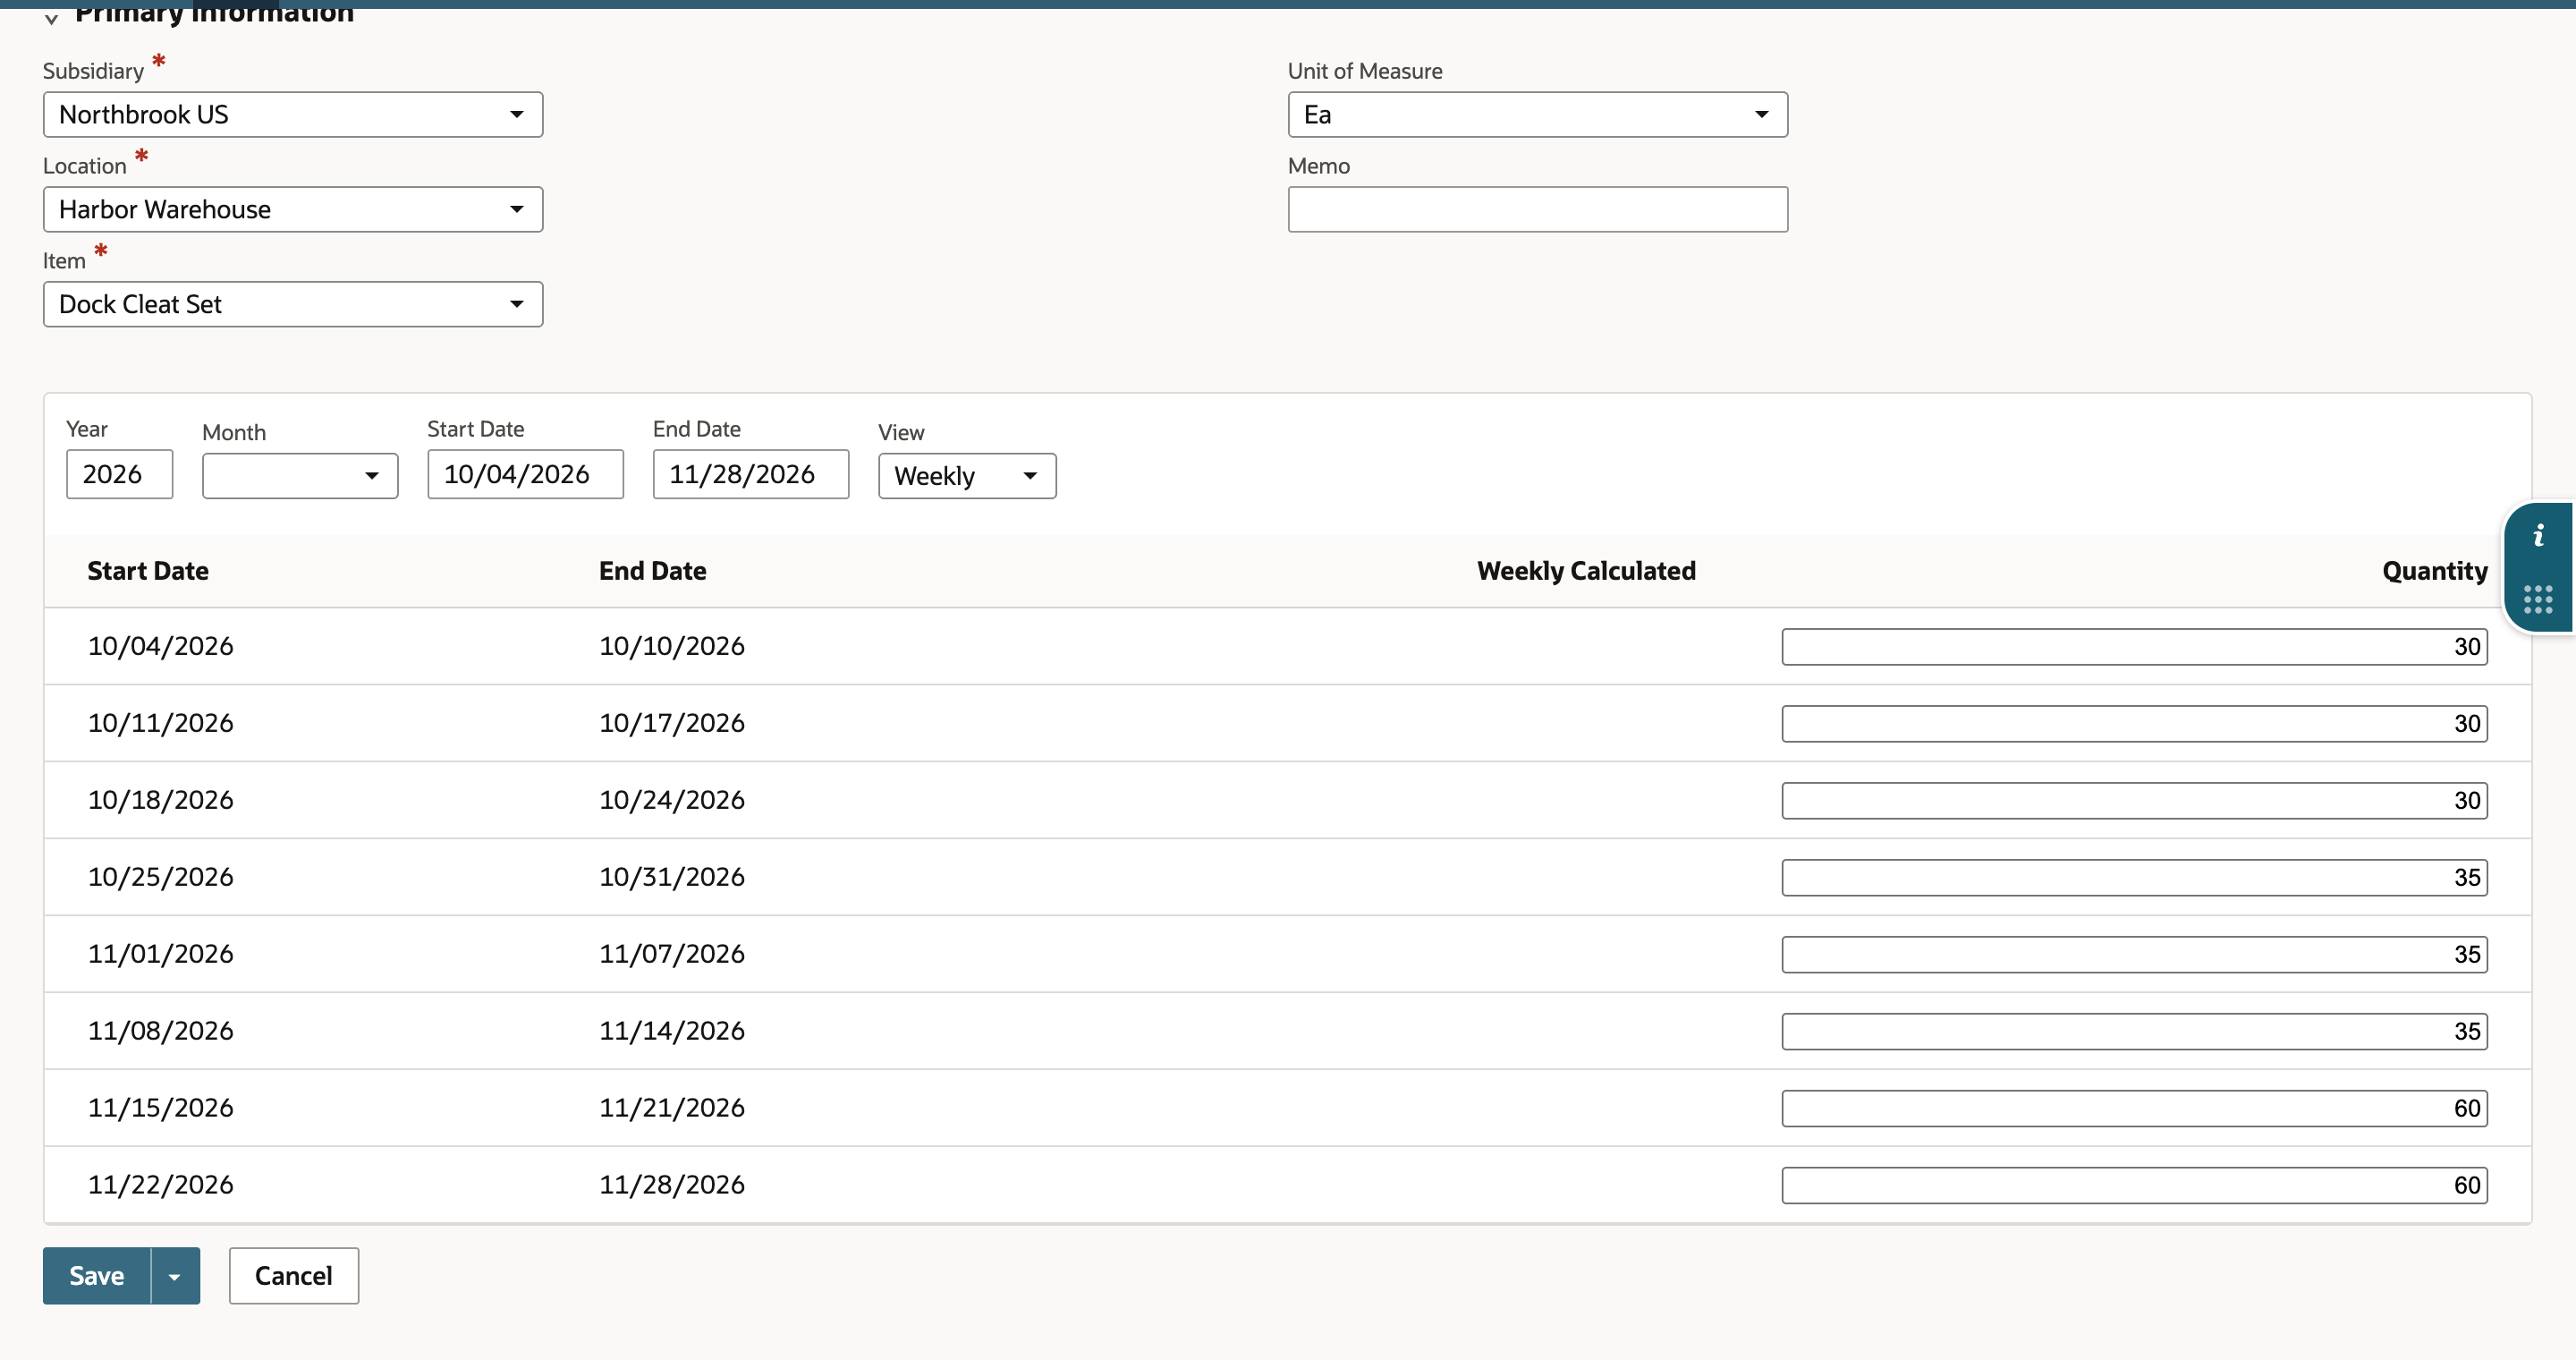Viewport: 2576px width, 1360px height.
Task: Click the End Date field 11/28/2026
Action: tap(750, 474)
